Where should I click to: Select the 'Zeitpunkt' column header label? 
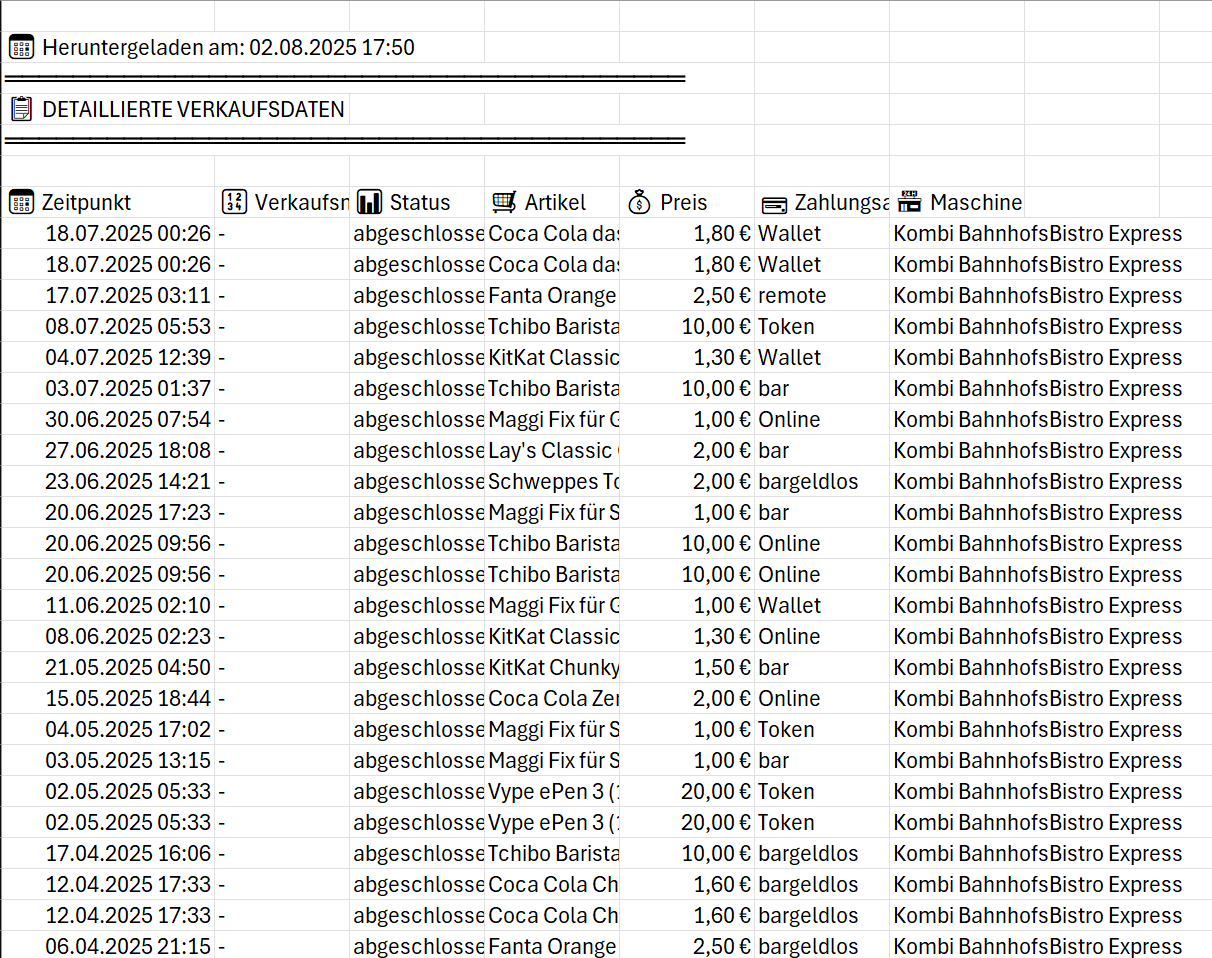[86, 203]
